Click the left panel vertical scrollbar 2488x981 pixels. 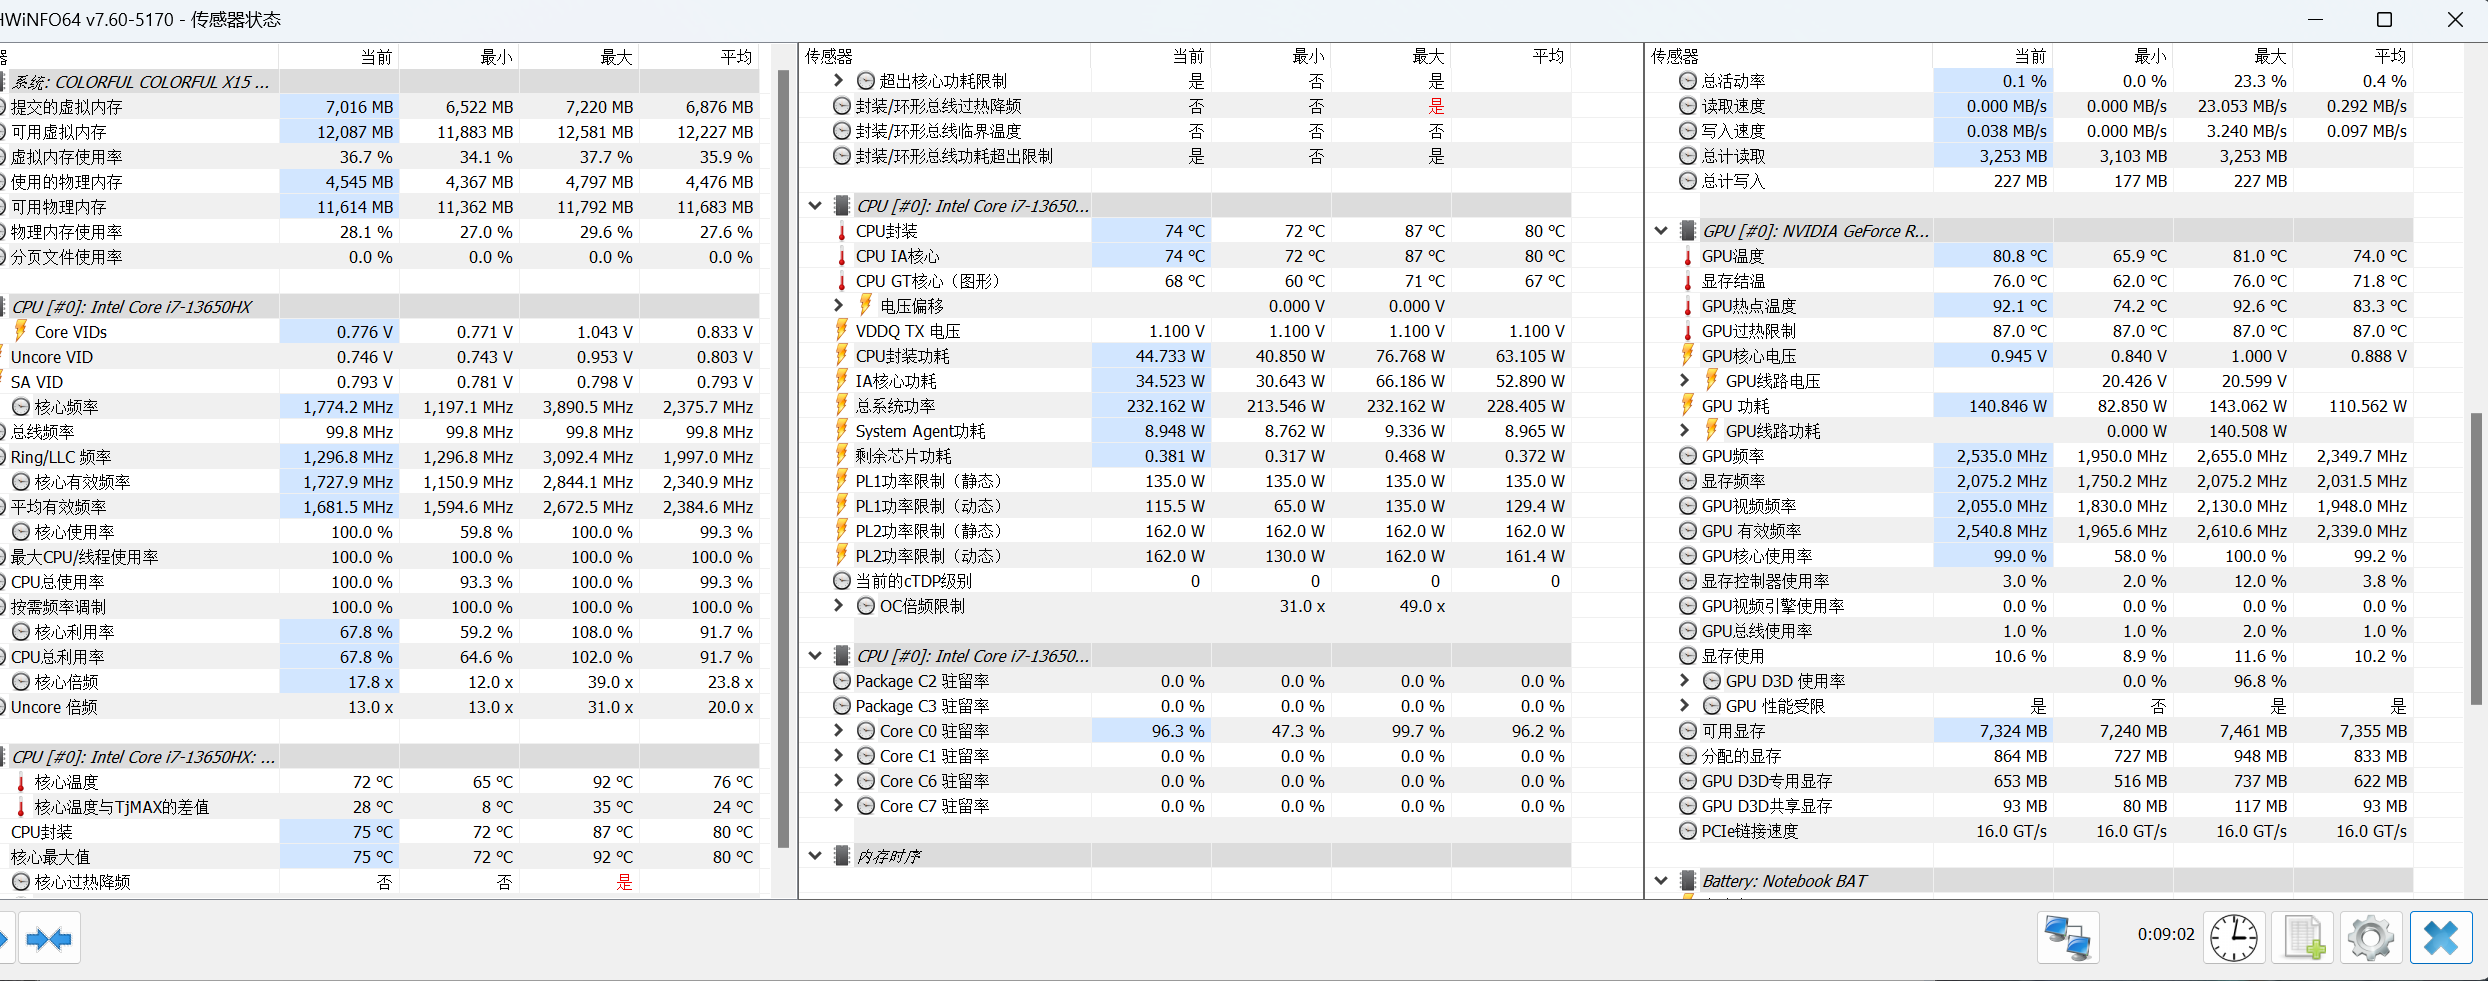[783, 460]
